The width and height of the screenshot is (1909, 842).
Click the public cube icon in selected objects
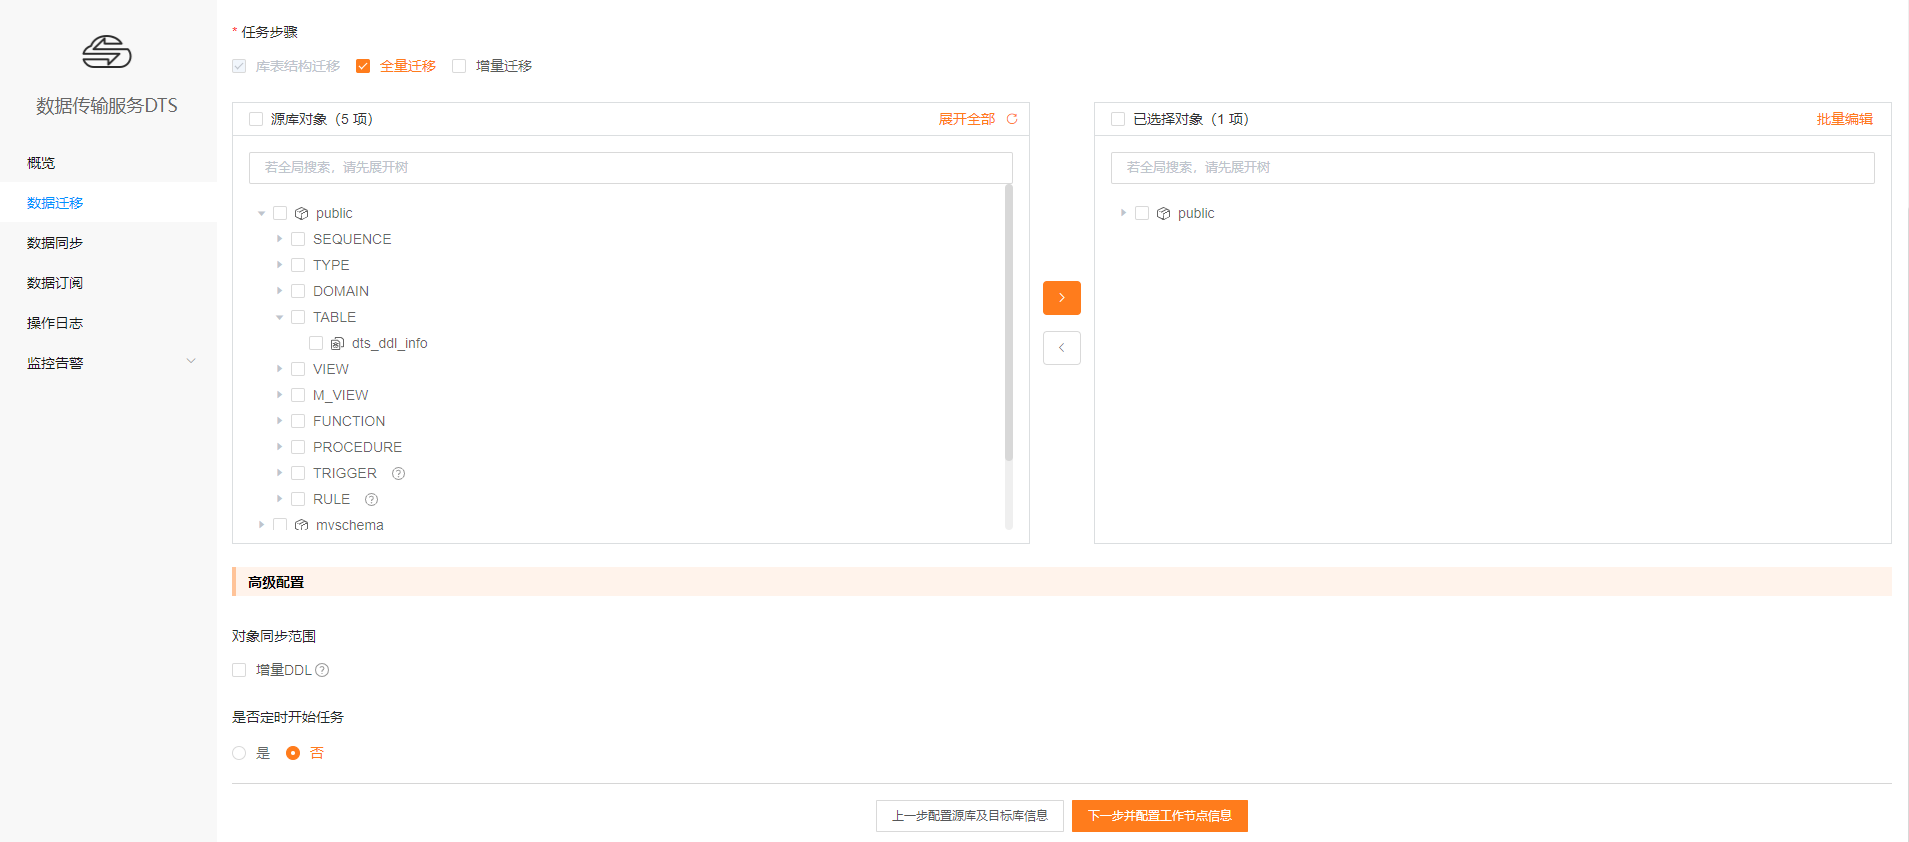[1163, 213]
